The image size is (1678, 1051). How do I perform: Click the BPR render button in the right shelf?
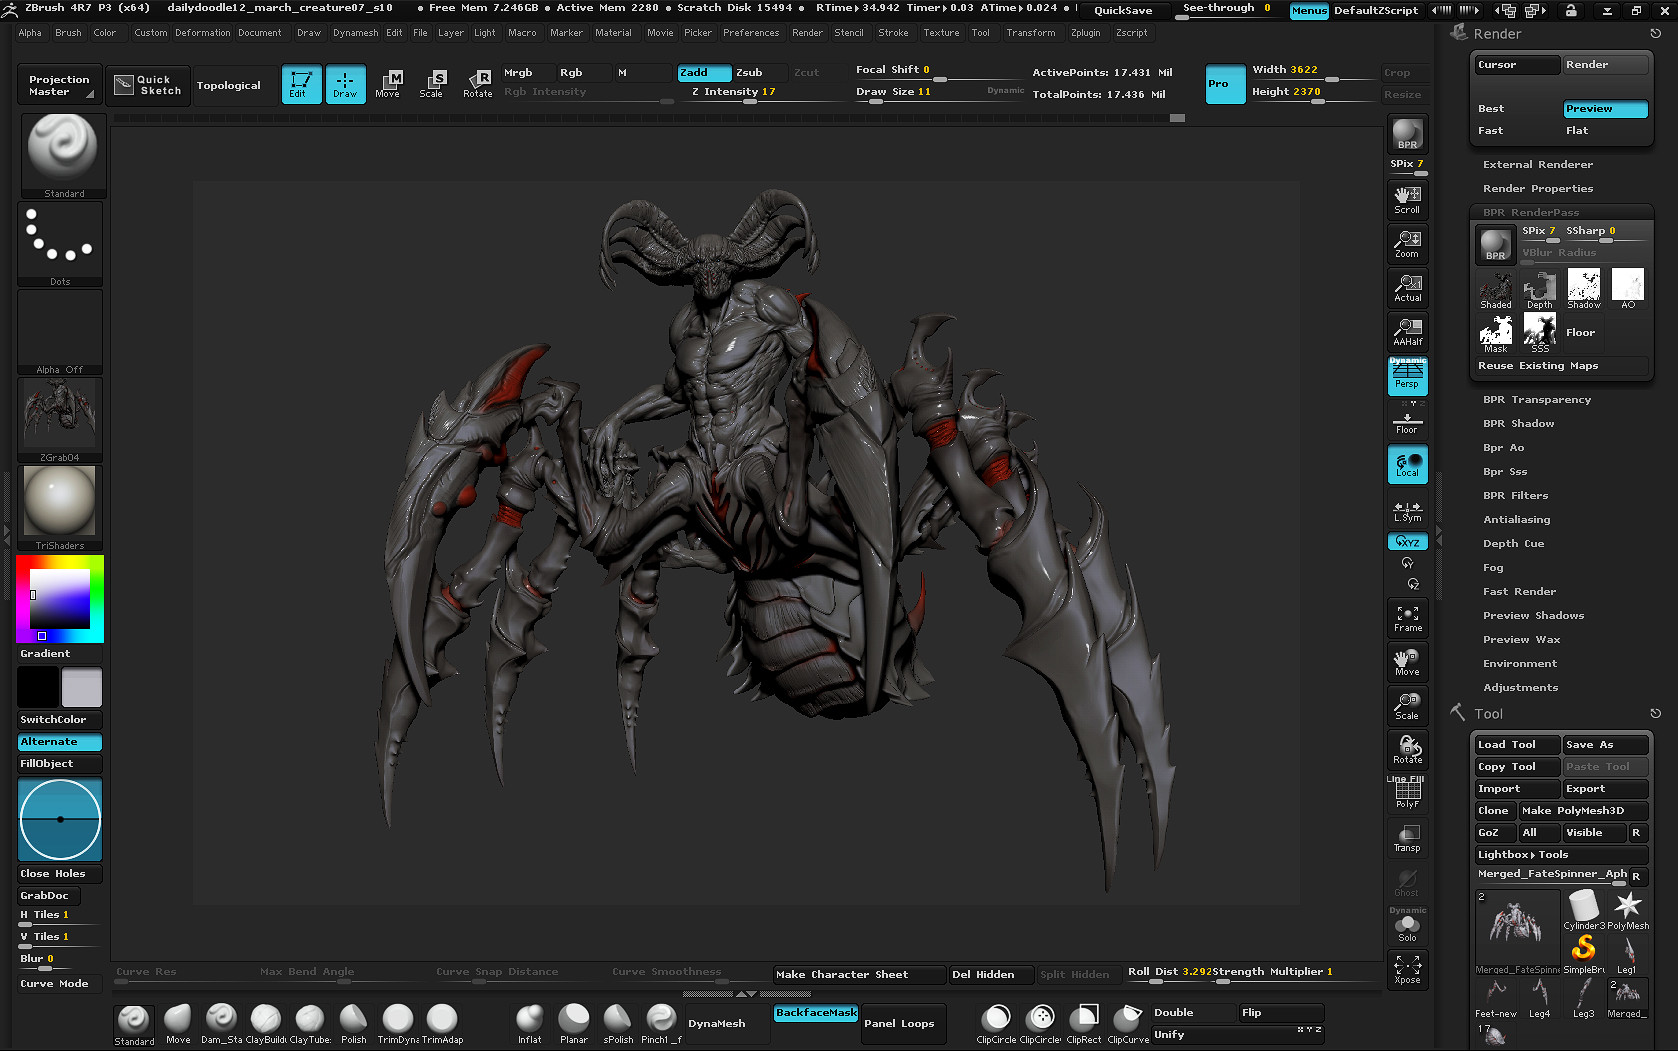click(x=1407, y=134)
